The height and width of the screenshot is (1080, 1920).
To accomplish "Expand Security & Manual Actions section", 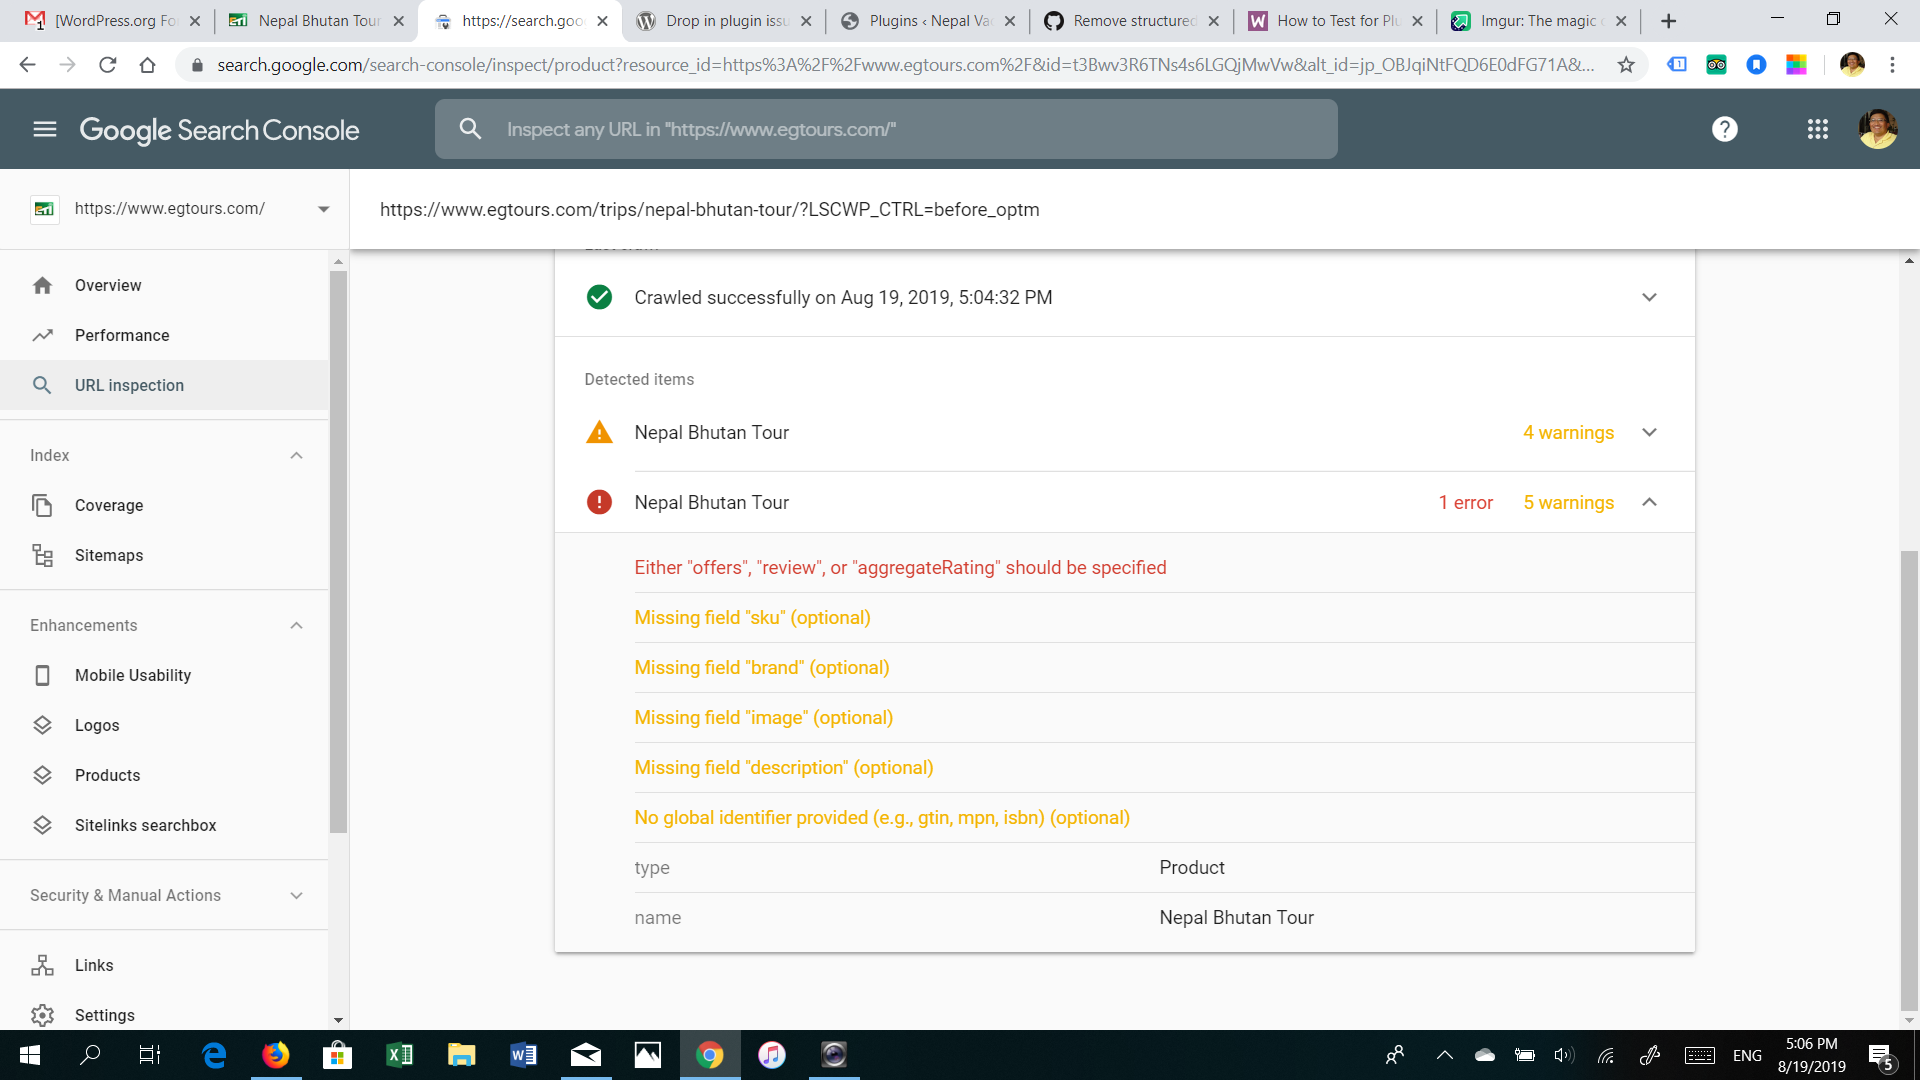I will 296,895.
